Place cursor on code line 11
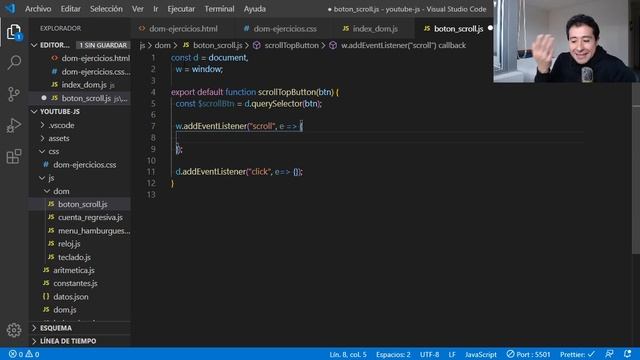Viewport: 640px width, 360px height. (x=239, y=171)
